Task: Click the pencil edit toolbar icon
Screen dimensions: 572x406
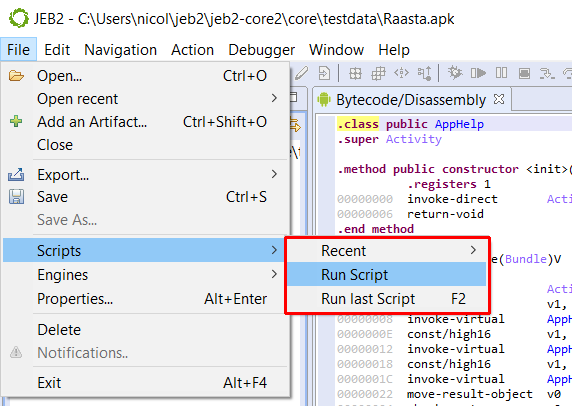Action: tap(301, 73)
